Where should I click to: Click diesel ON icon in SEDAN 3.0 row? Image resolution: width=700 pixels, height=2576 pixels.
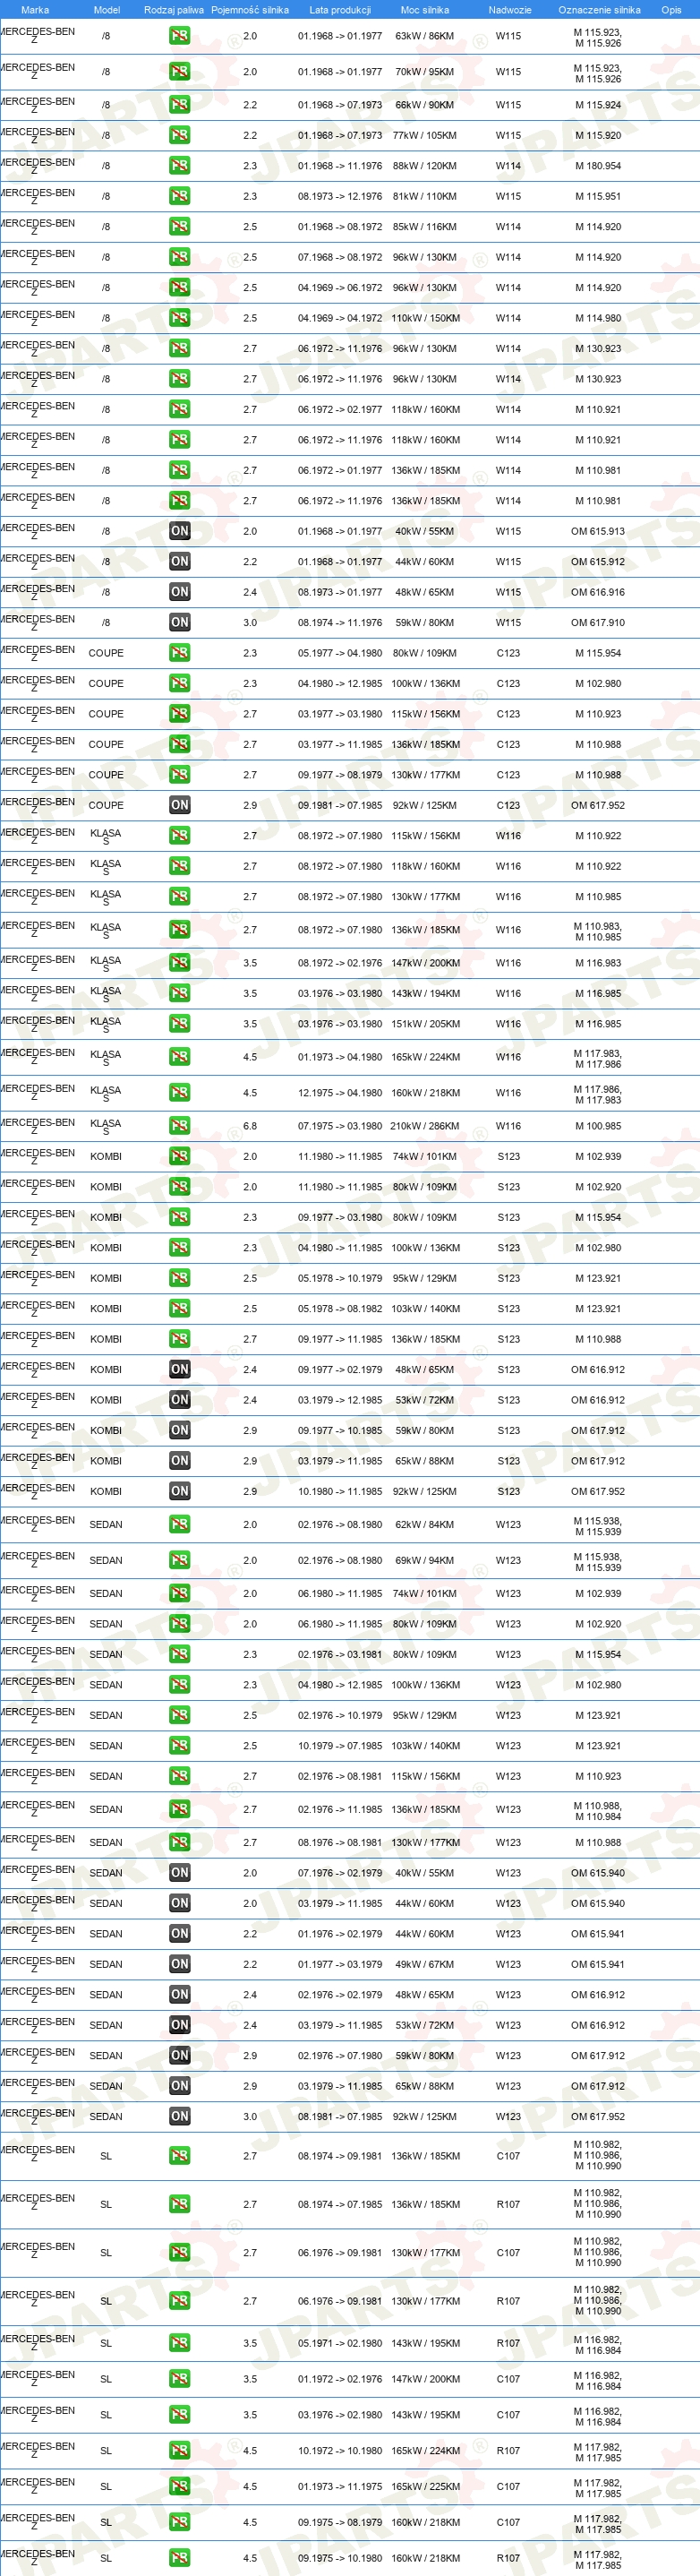[x=179, y=2117]
